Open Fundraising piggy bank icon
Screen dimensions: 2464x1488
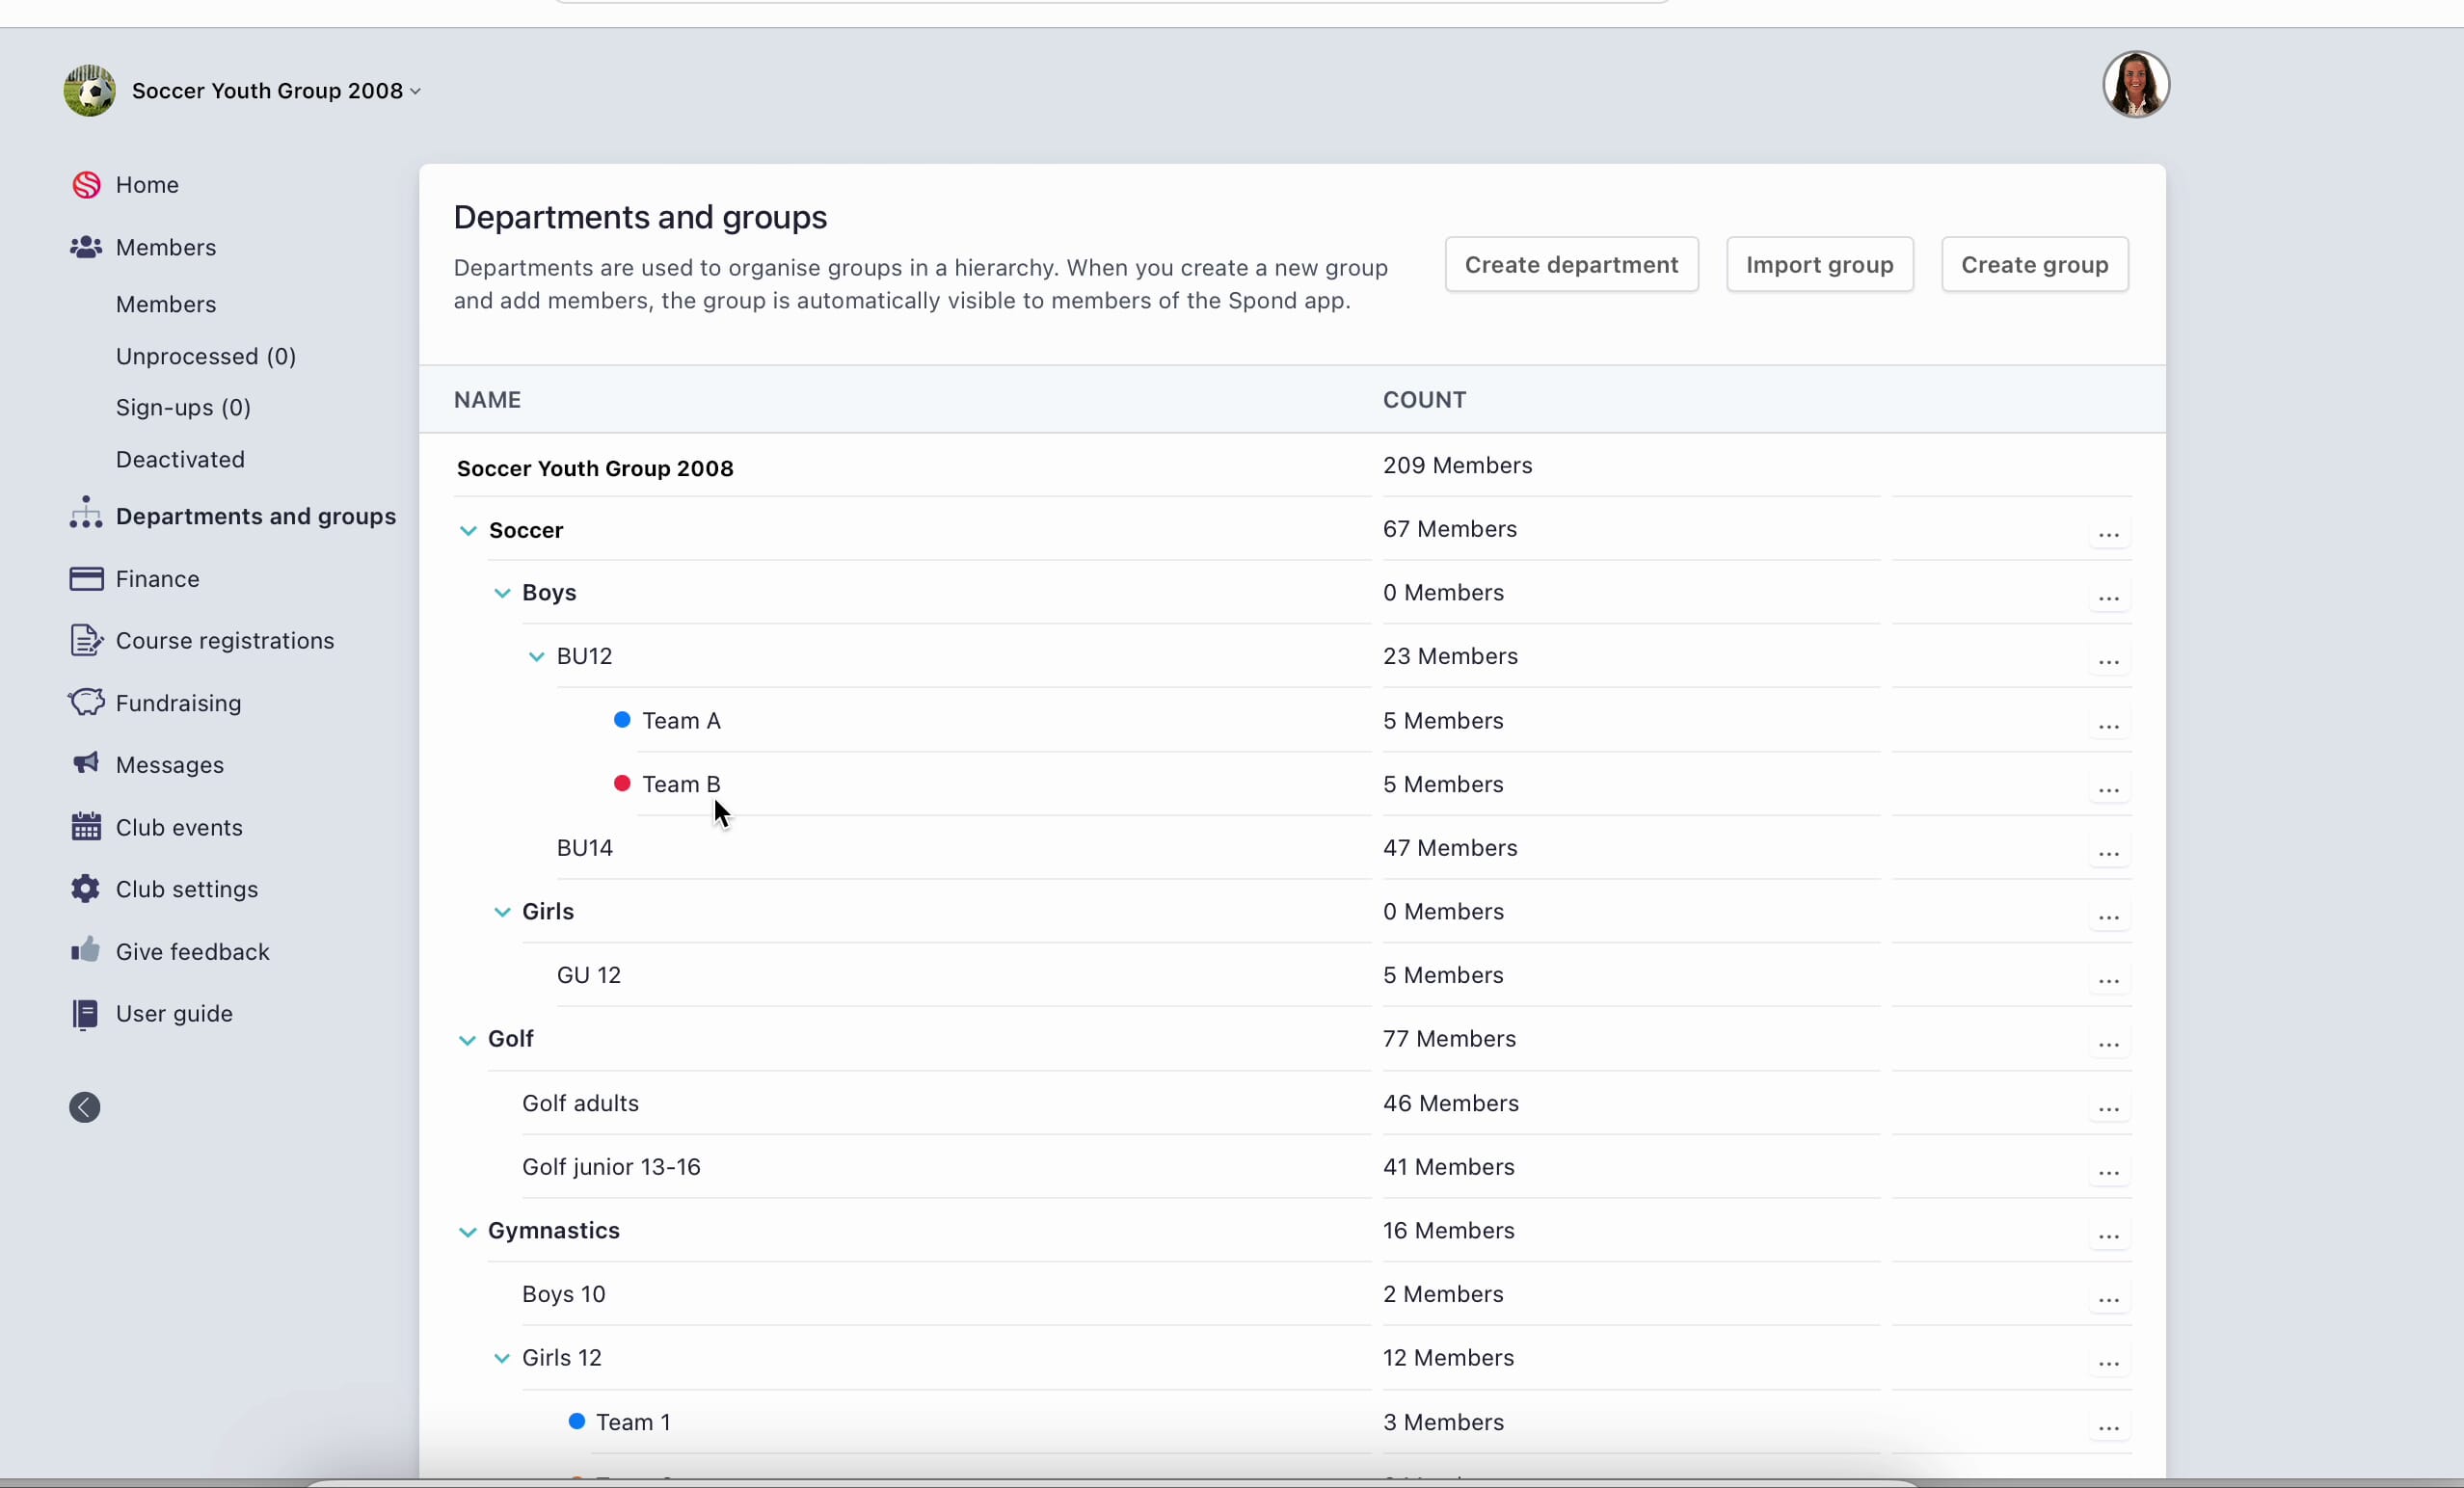[x=86, y=702]
